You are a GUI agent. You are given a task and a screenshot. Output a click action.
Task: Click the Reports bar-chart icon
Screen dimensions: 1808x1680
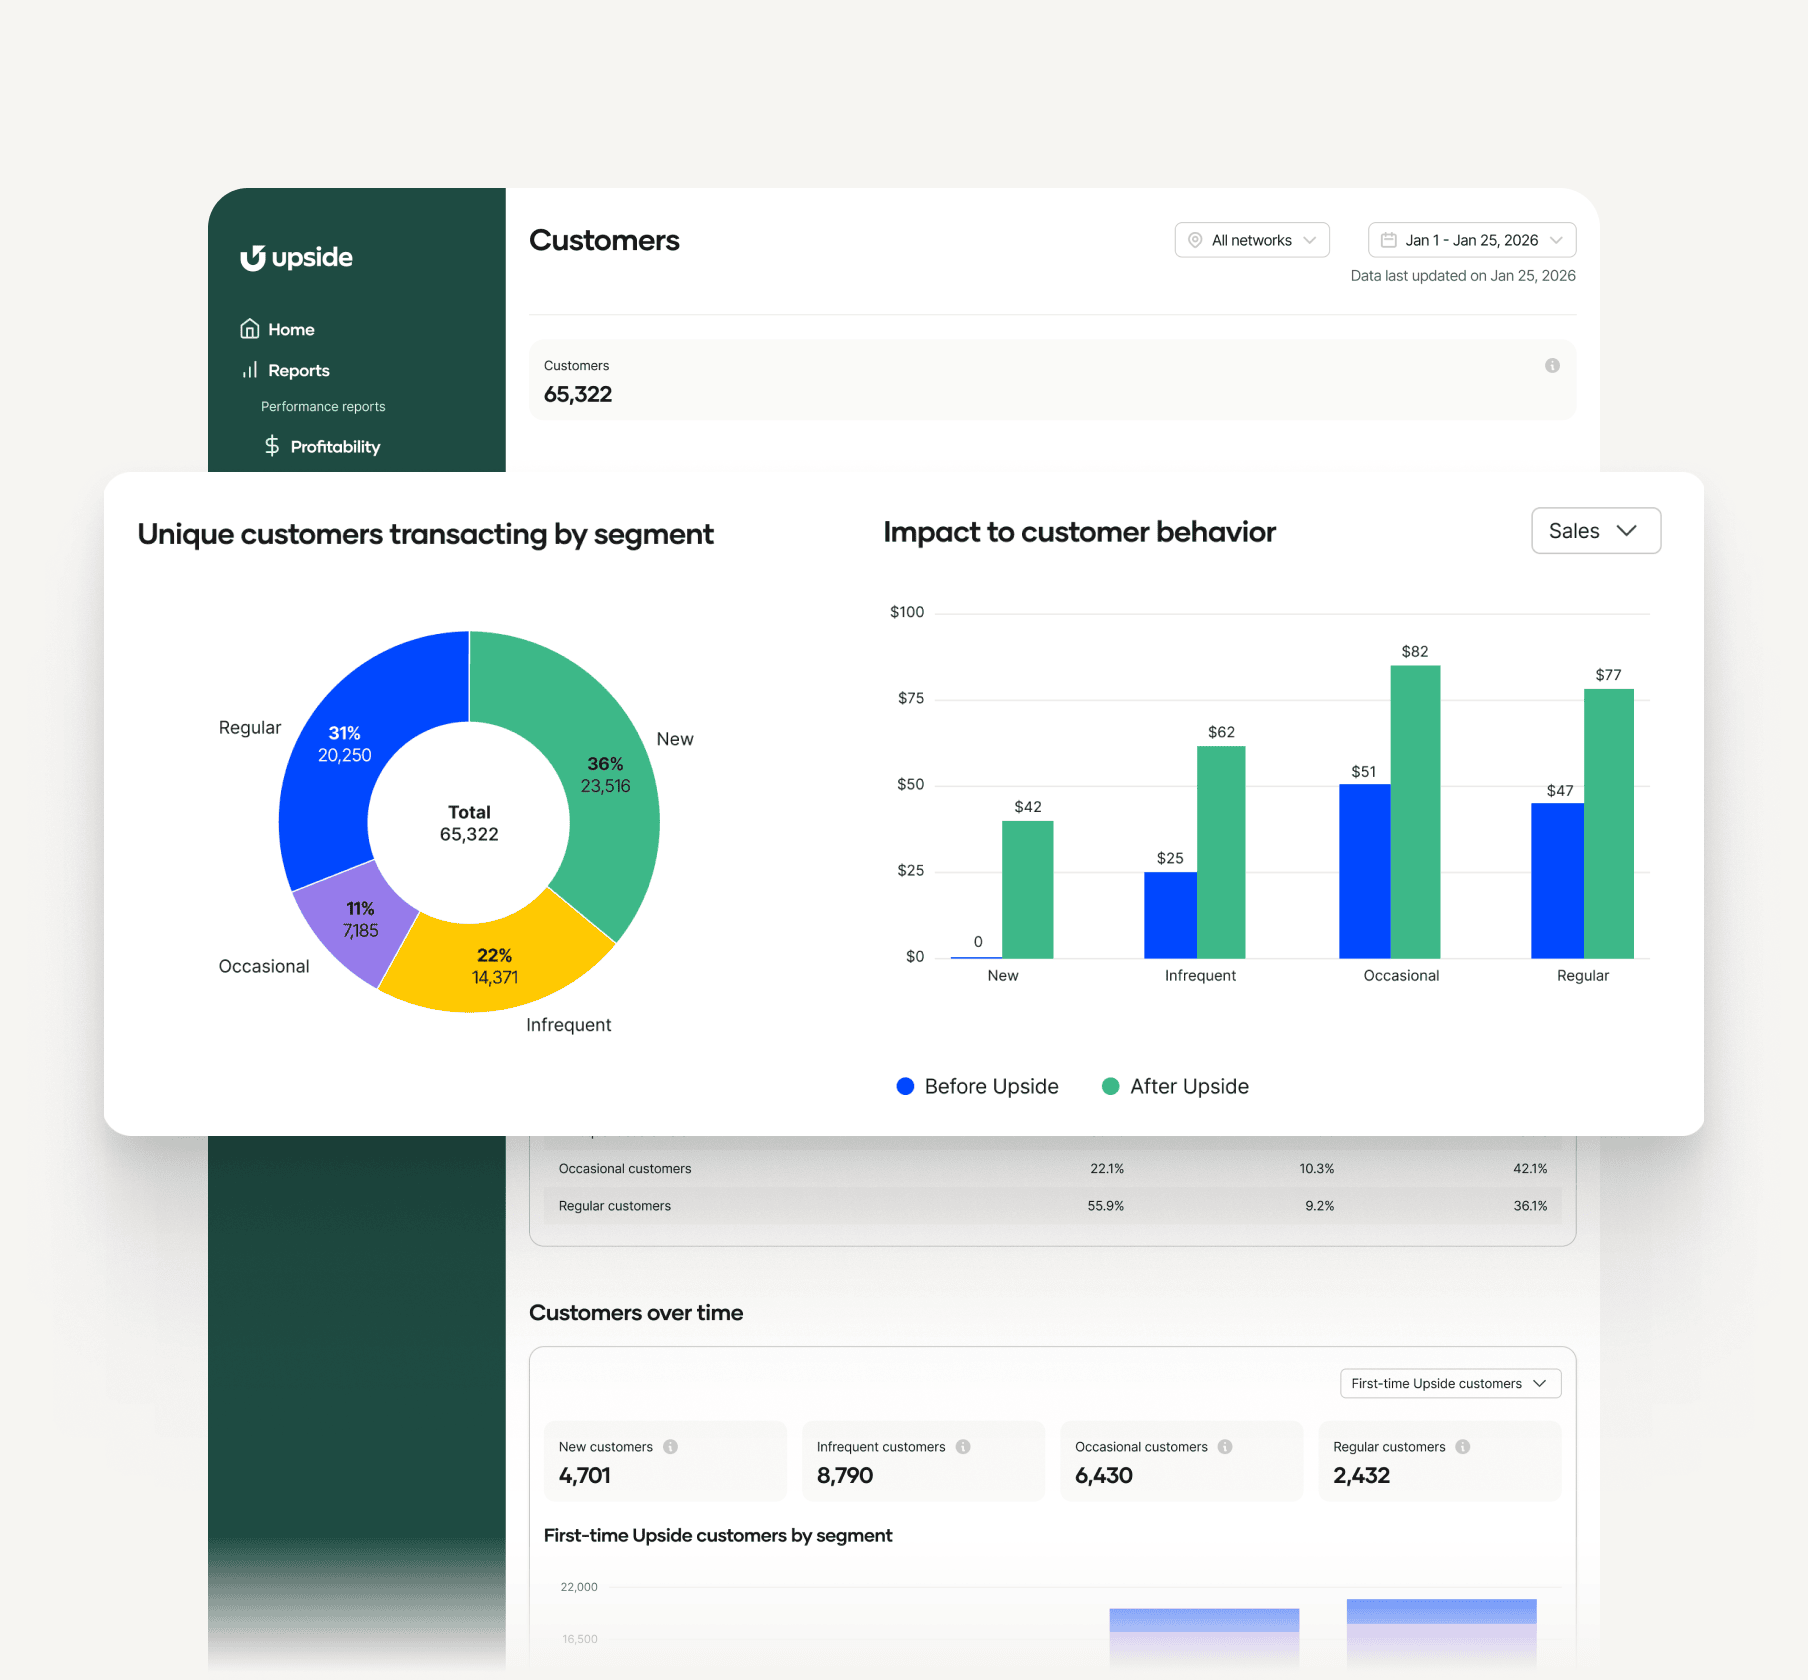[x=249, y=369]
